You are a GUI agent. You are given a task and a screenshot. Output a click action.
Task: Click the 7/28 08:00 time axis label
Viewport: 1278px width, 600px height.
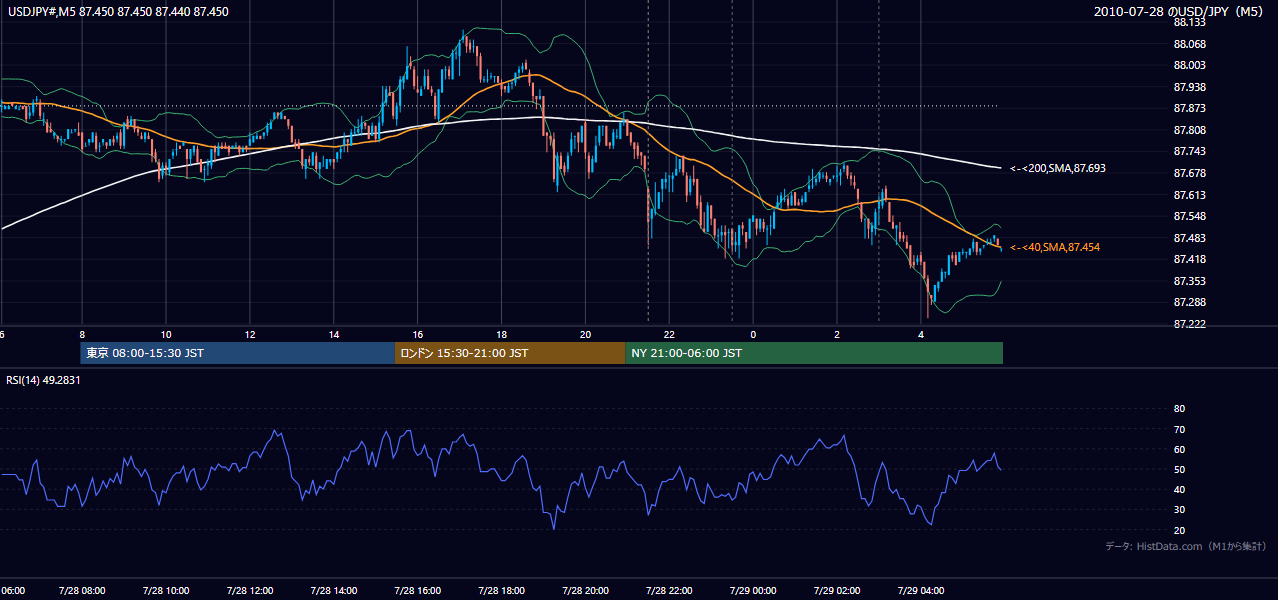pyautogui.click(x=81, y=590)
